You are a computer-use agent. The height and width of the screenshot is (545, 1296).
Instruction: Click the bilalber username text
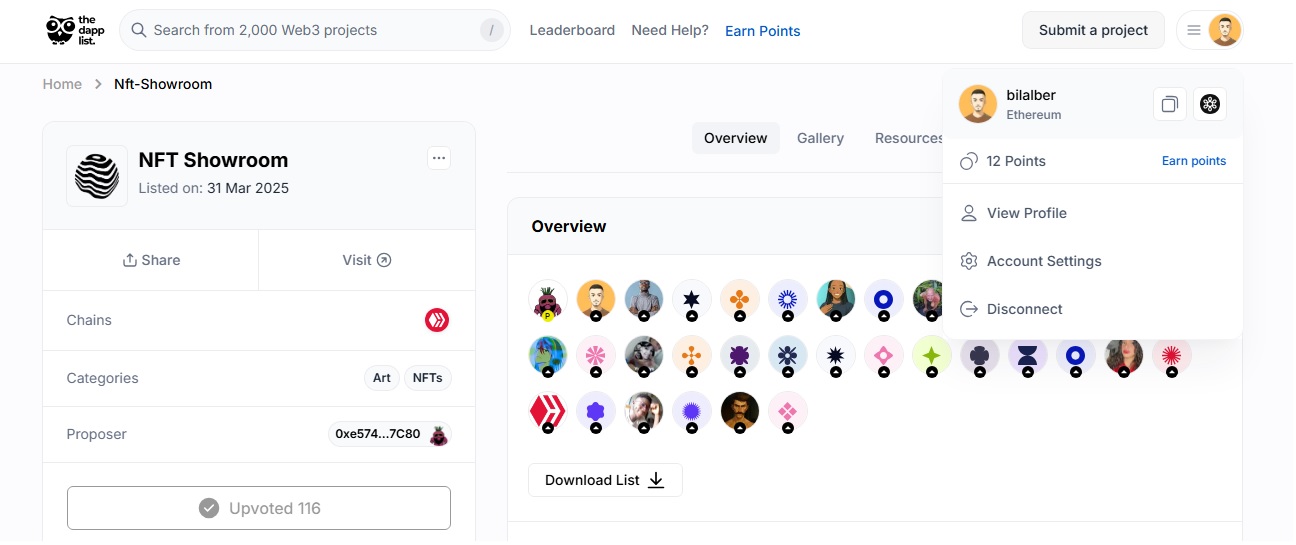(1031, 95)
